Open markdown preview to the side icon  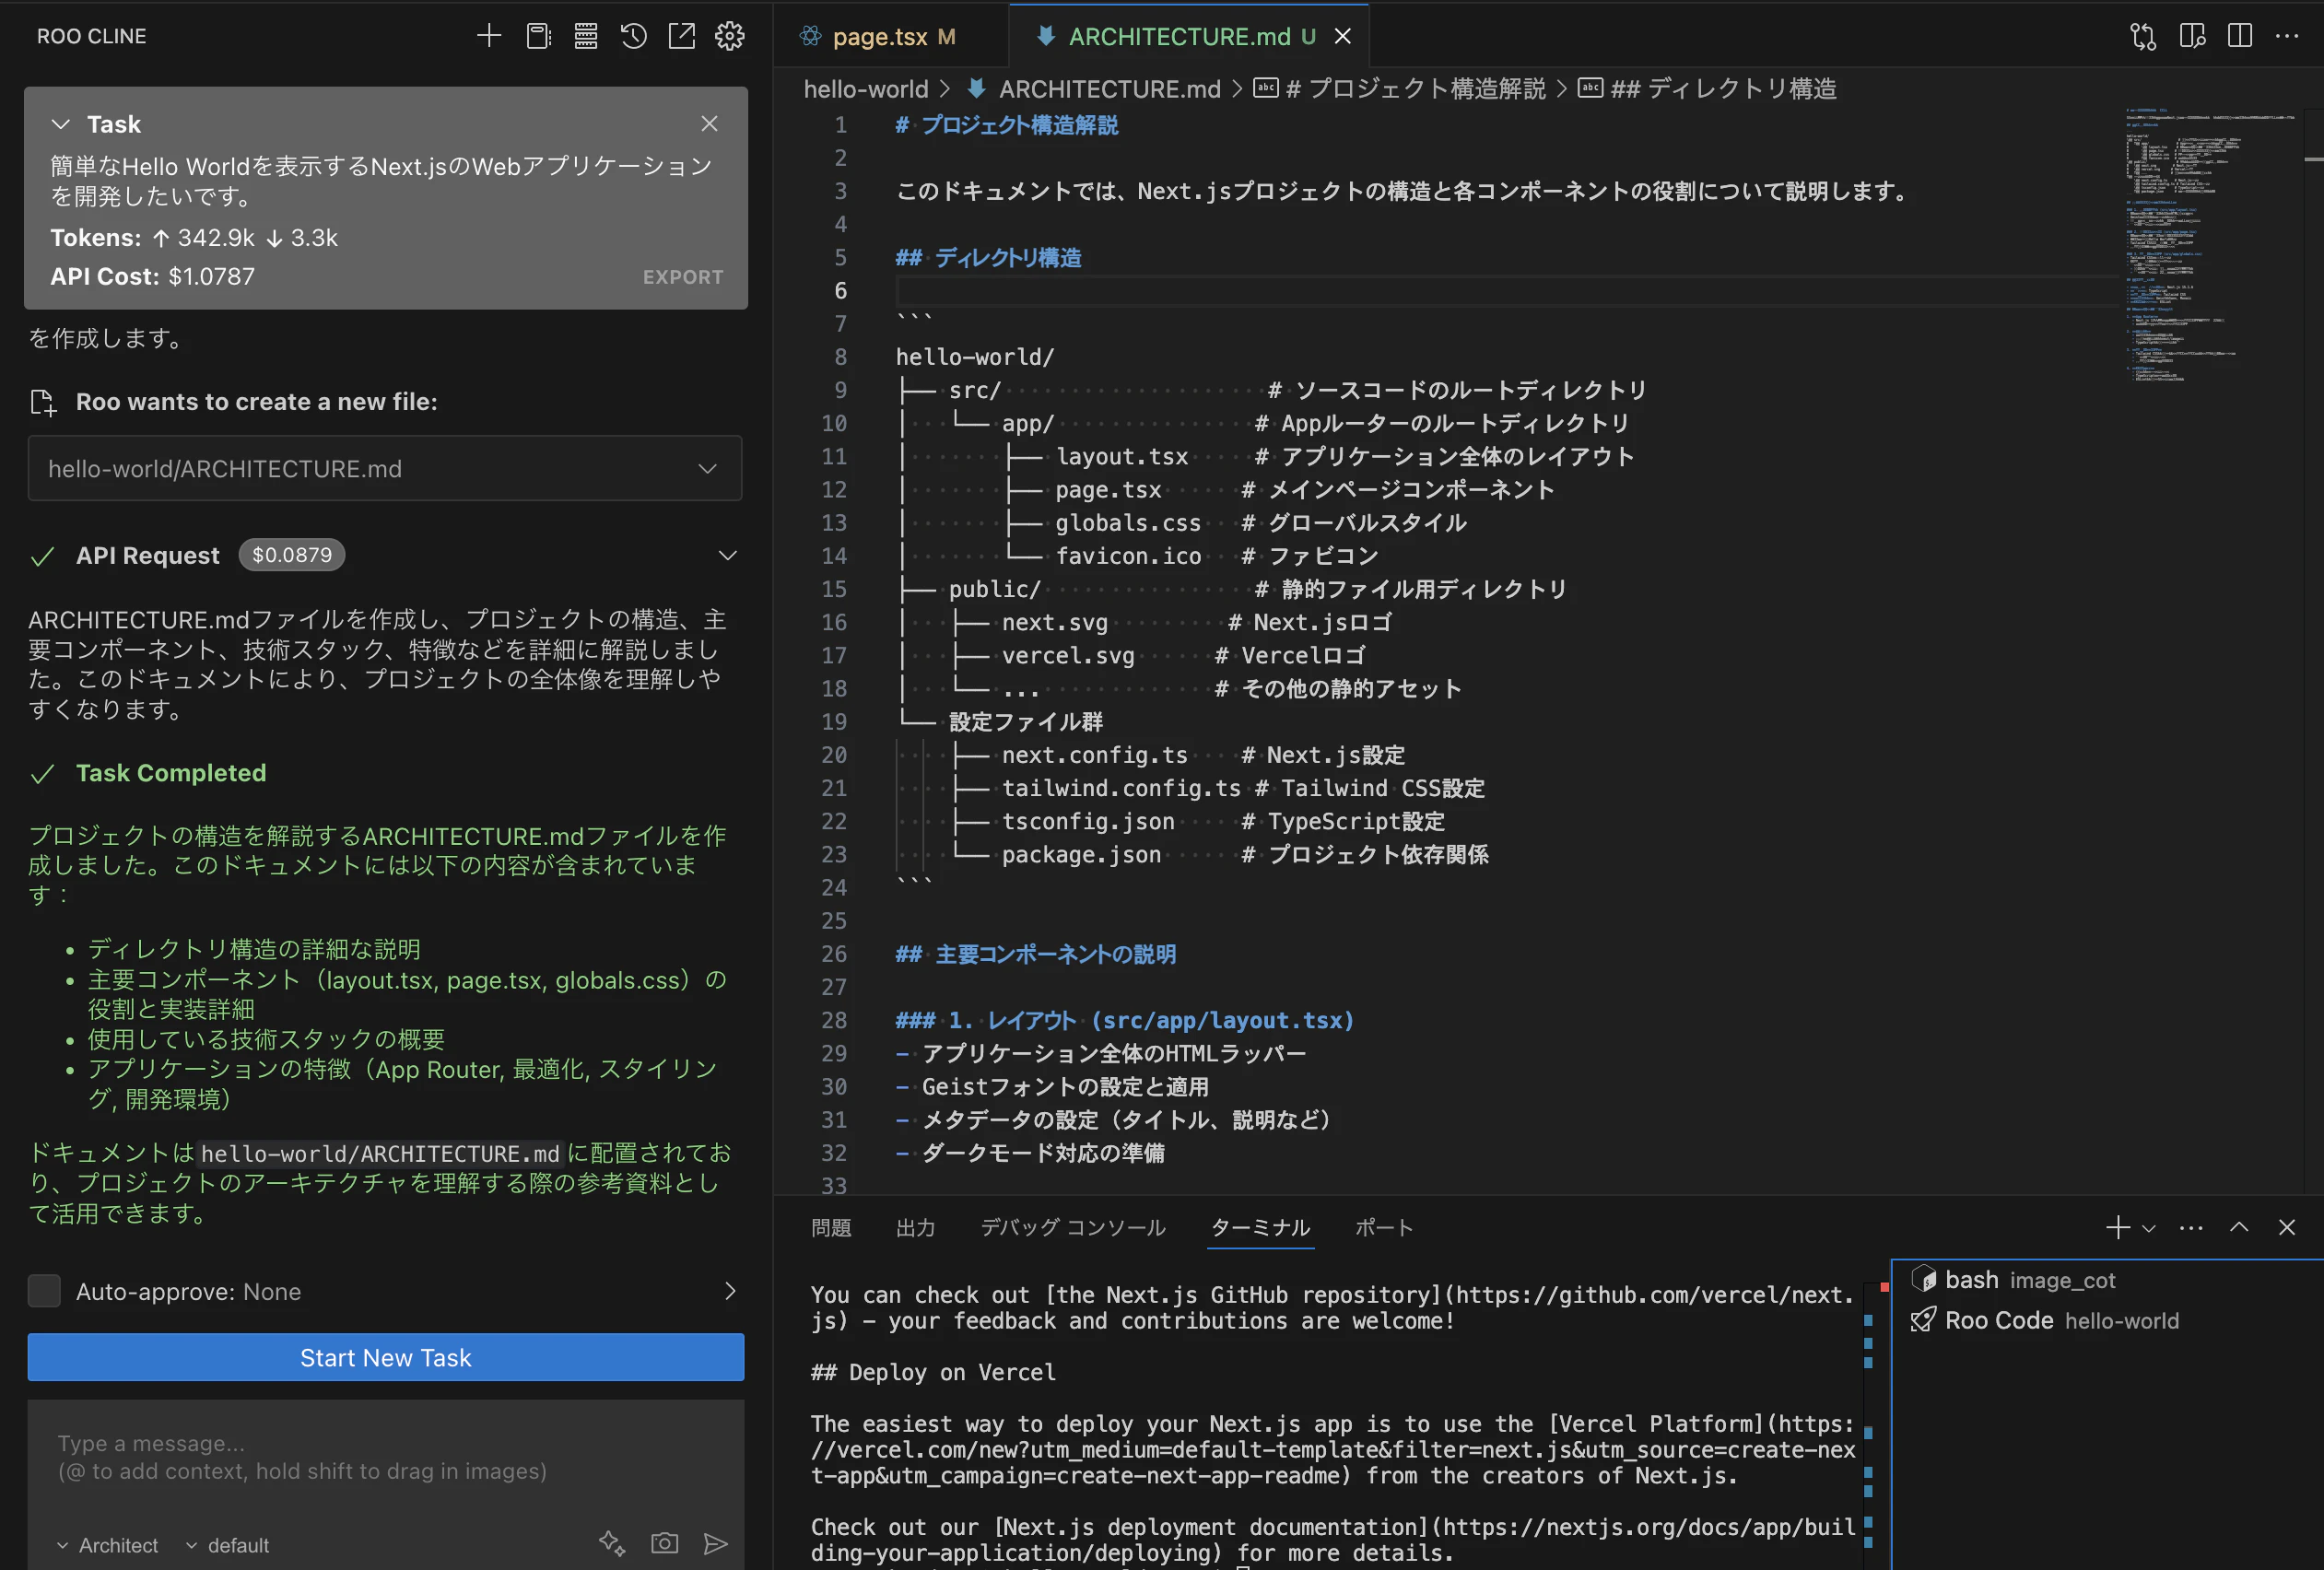click(2192, 36)
